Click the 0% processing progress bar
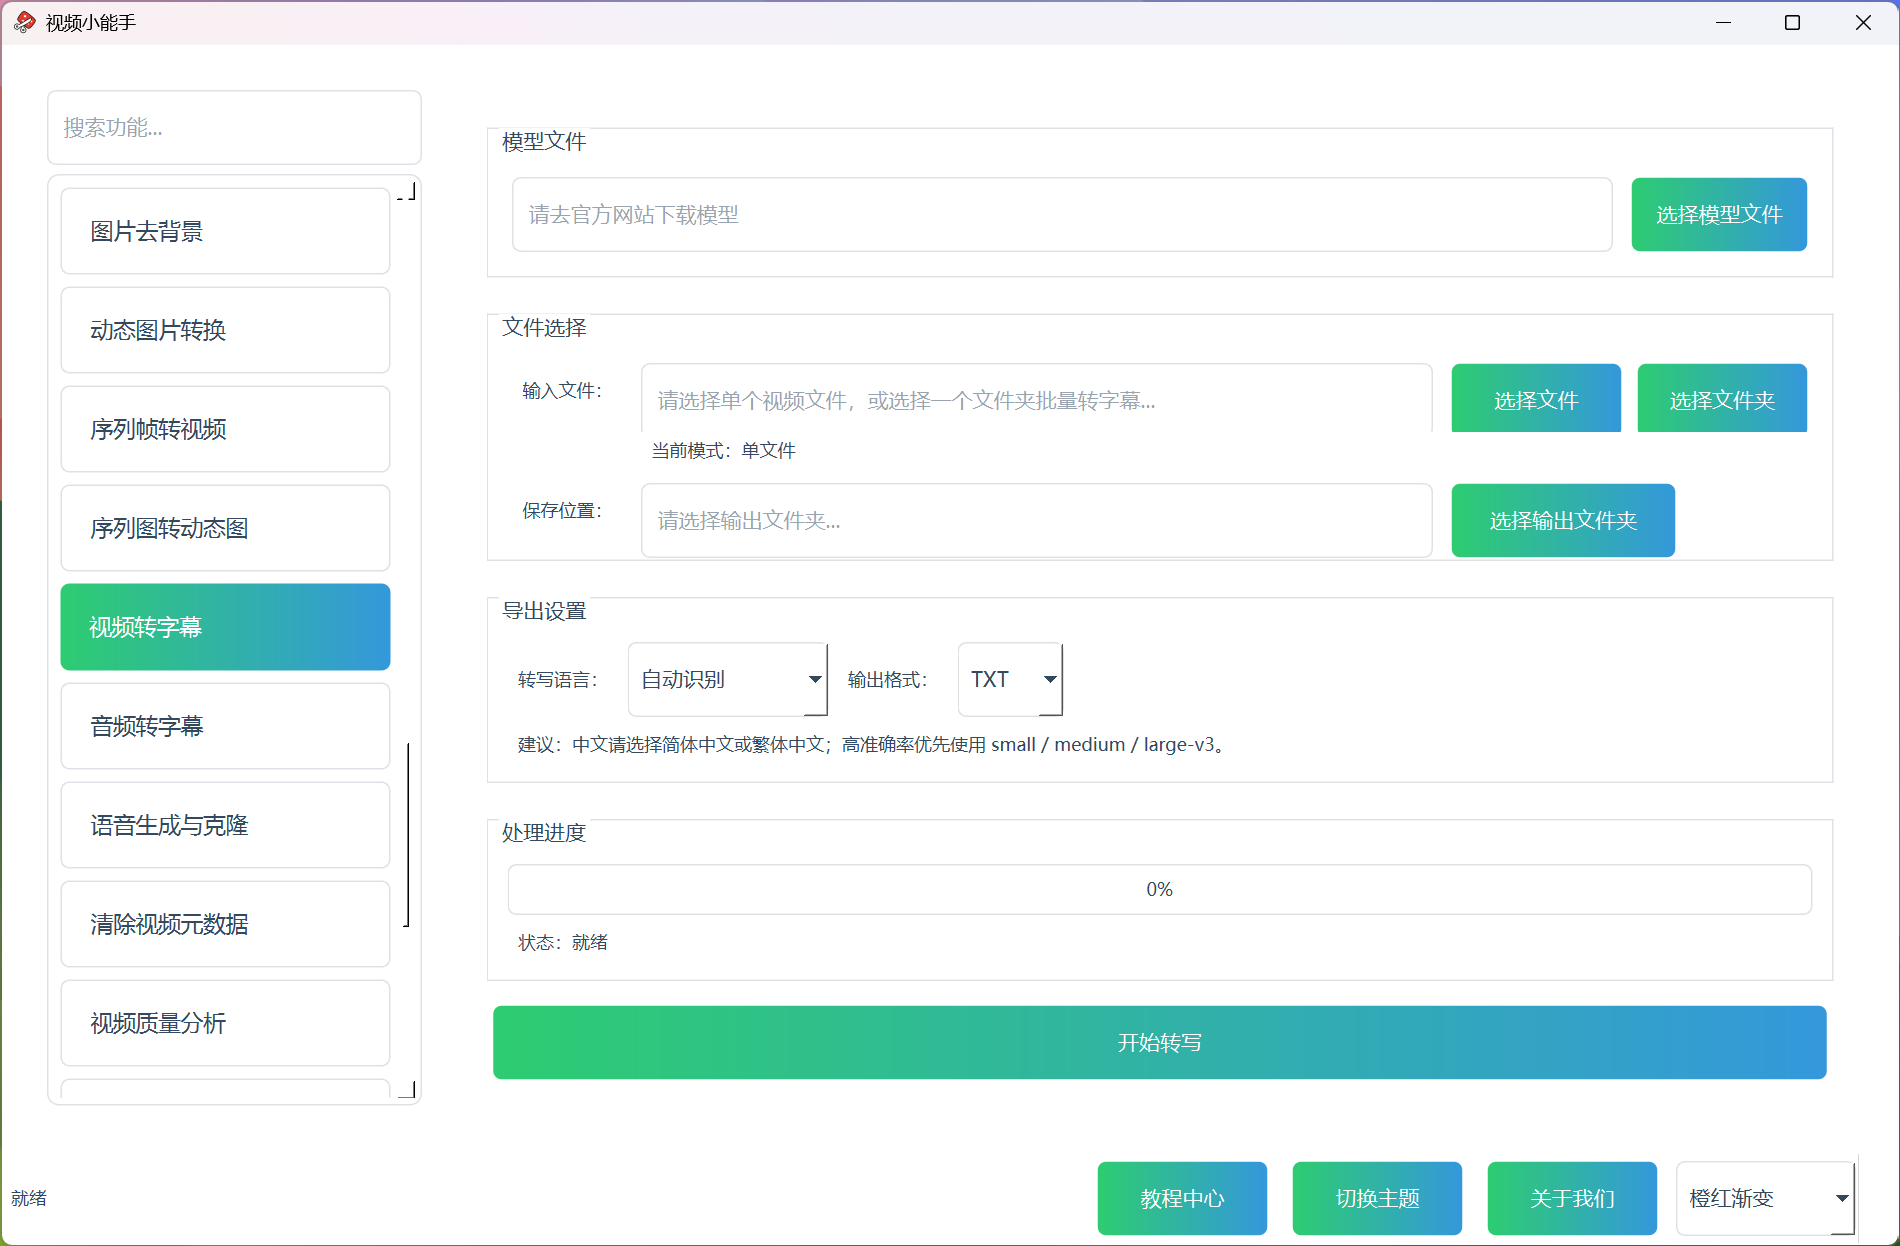Viewport: 1900px width, 1246px height. tap(1160, 889)
